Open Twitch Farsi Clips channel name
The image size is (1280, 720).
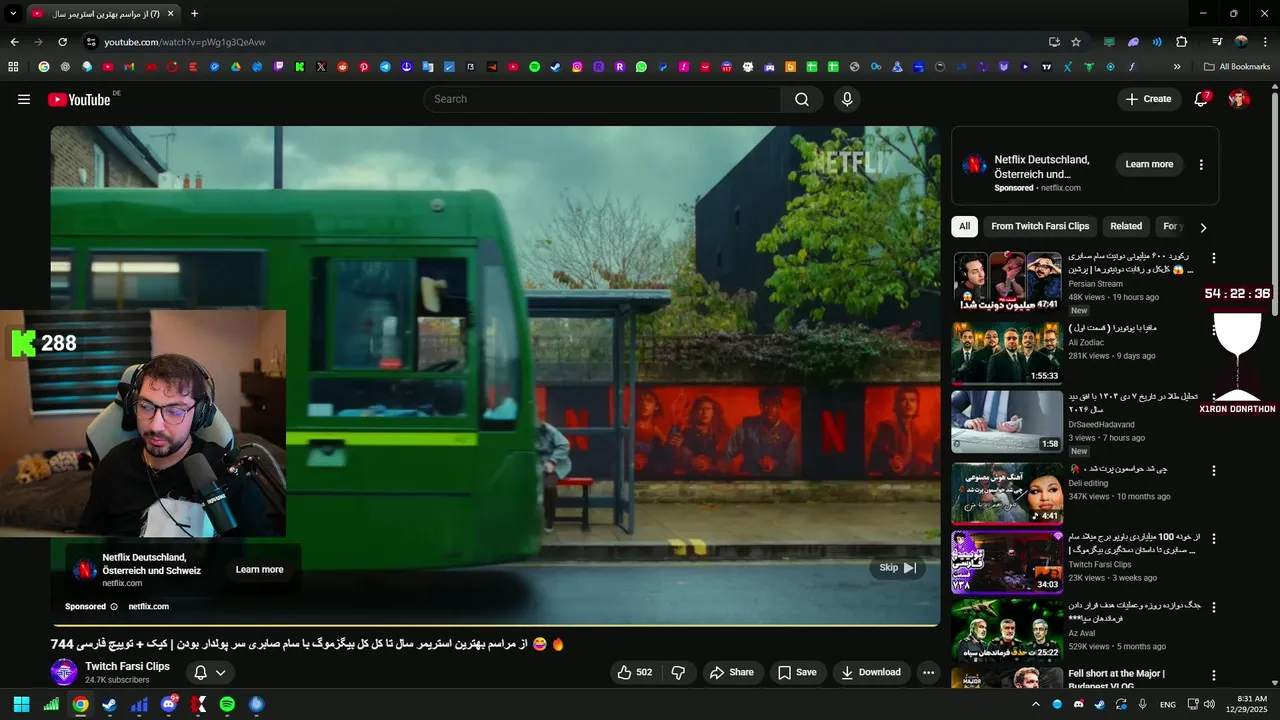pyautogui.click(x=127, y=666)
